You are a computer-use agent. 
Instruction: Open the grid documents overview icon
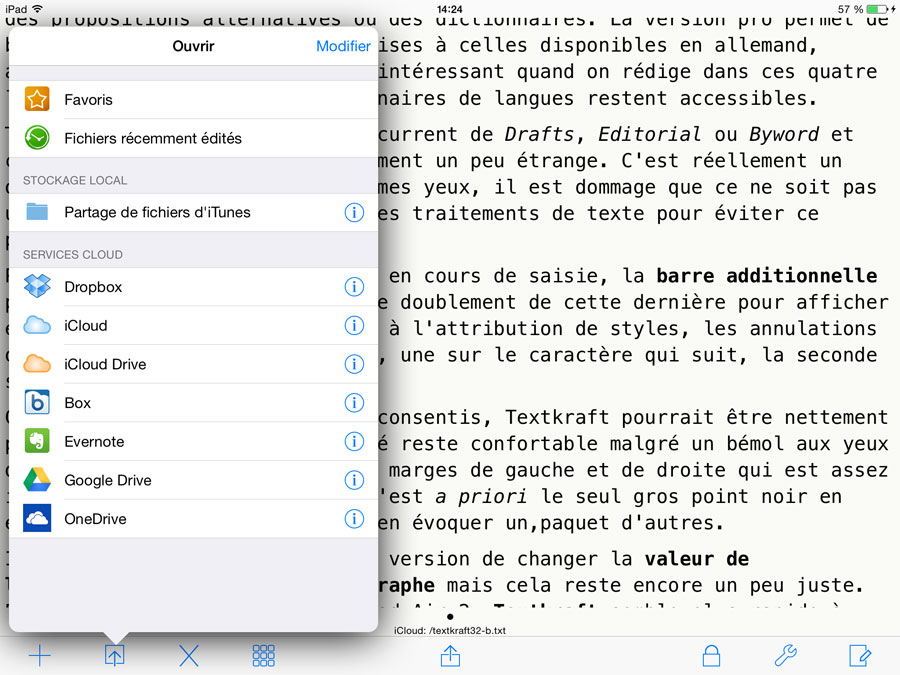tap(263, 655)
